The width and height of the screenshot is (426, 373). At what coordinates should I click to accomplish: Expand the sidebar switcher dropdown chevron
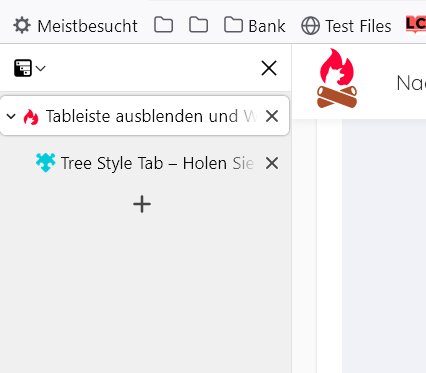pos(40,68)
